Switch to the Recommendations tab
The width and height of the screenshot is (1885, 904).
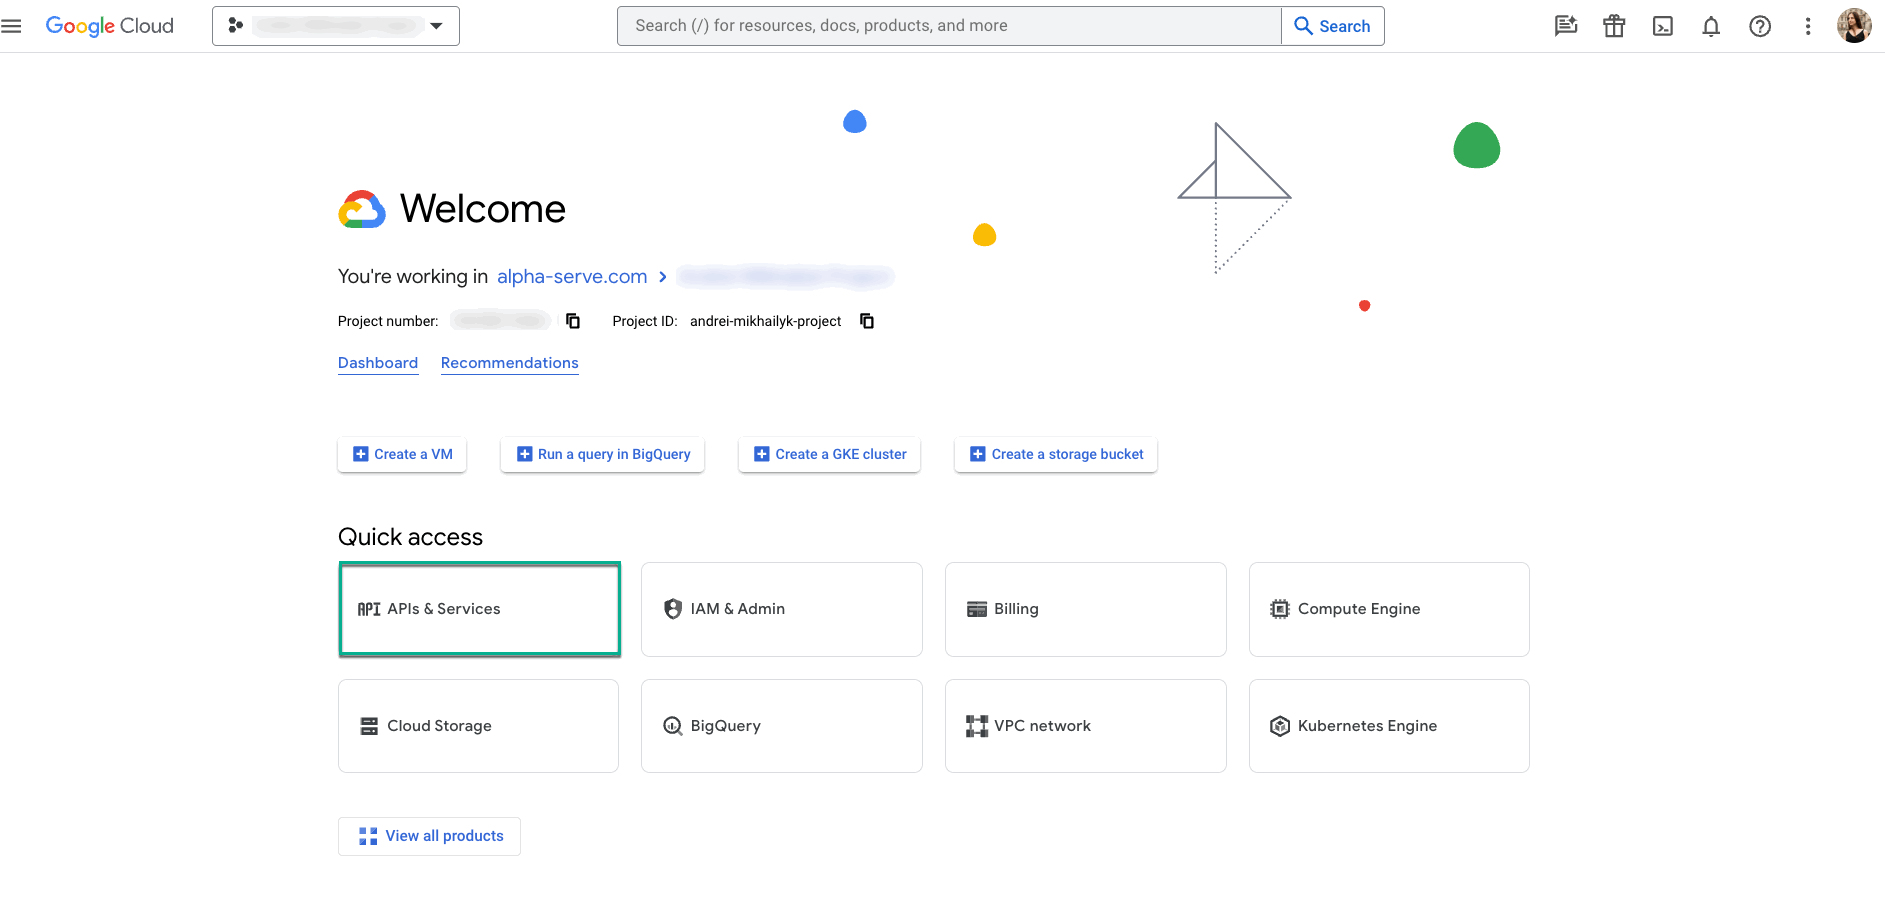(x=509, y=363)
